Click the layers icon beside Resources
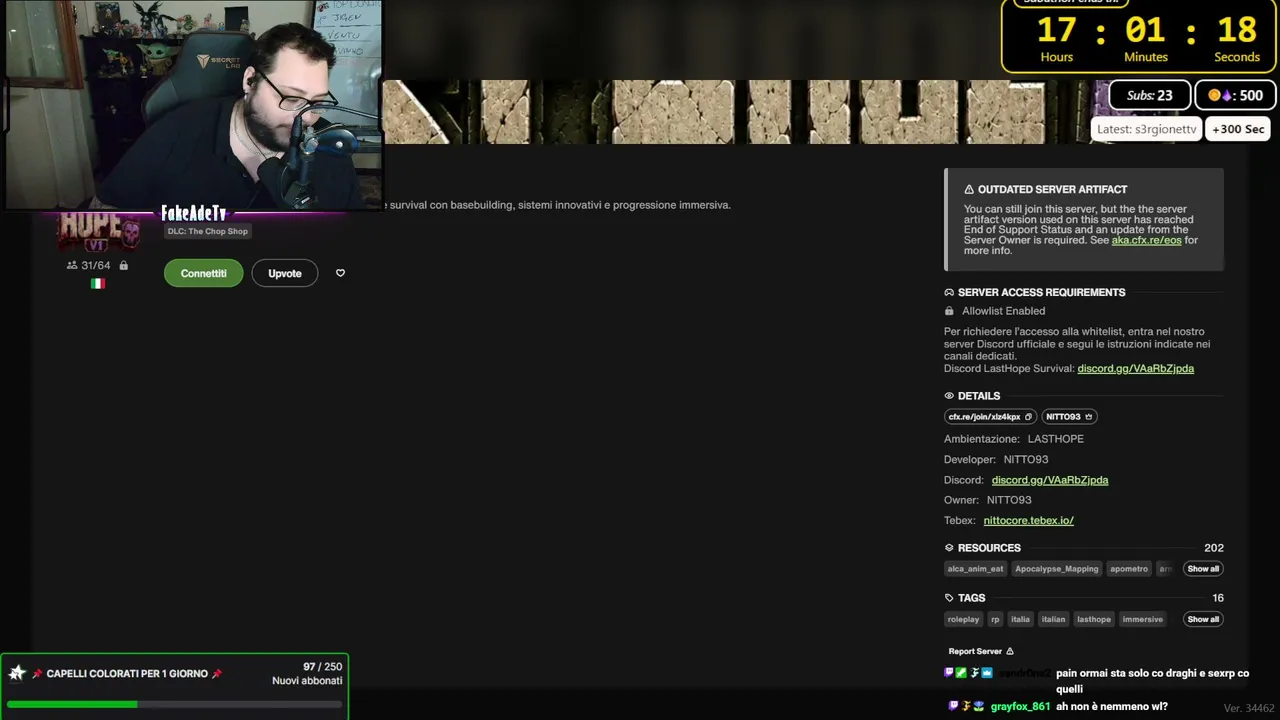1280x720 pixels. [x=949, y=548]
